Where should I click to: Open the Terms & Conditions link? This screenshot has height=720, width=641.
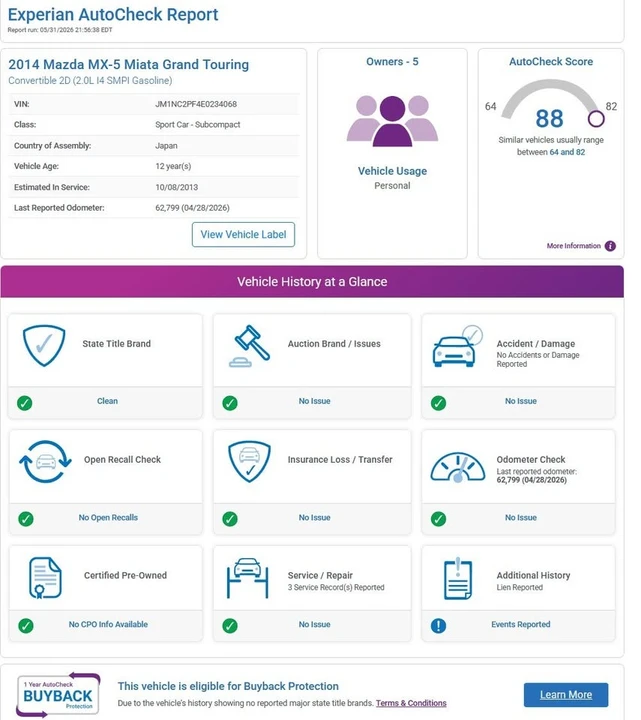point(411,703)
